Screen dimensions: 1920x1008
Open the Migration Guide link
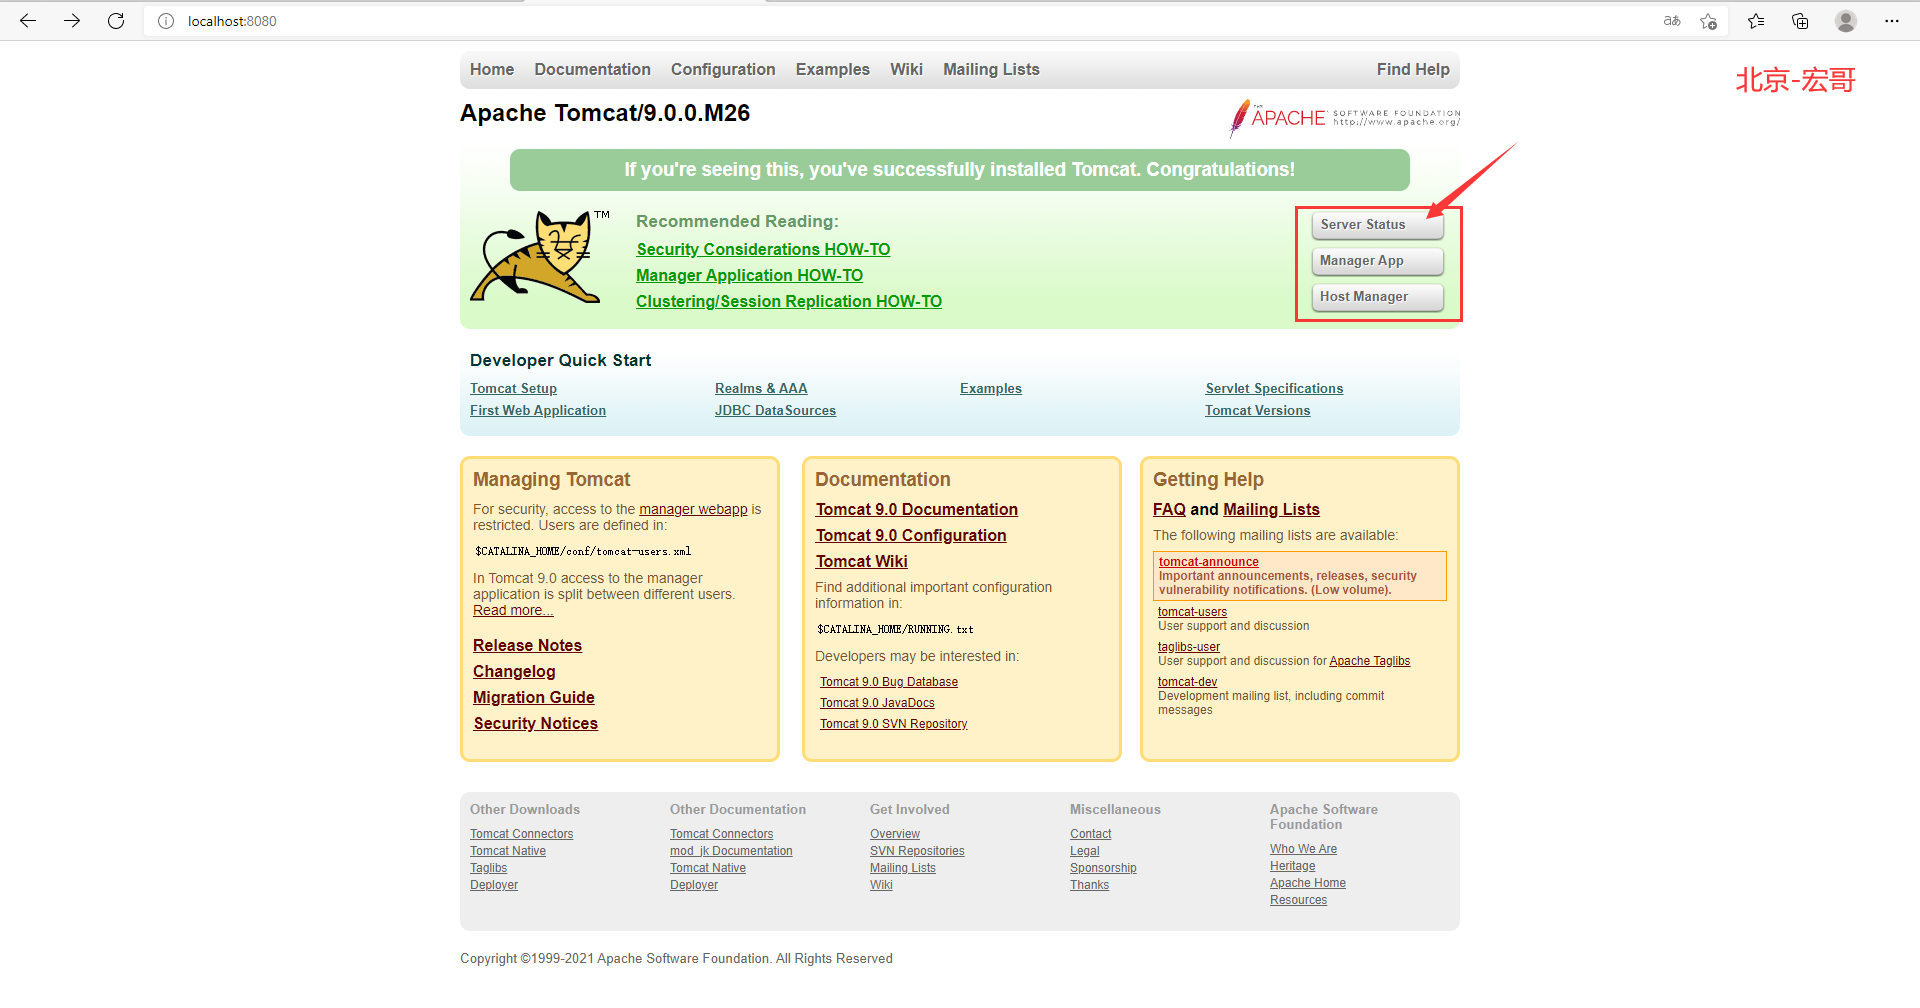534,698
